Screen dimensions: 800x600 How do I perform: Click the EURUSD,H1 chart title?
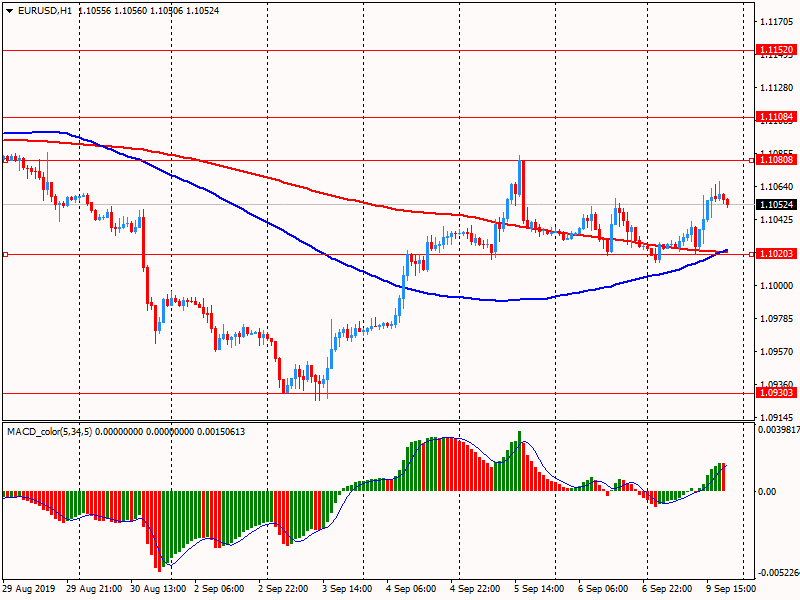tap(45, 11)
